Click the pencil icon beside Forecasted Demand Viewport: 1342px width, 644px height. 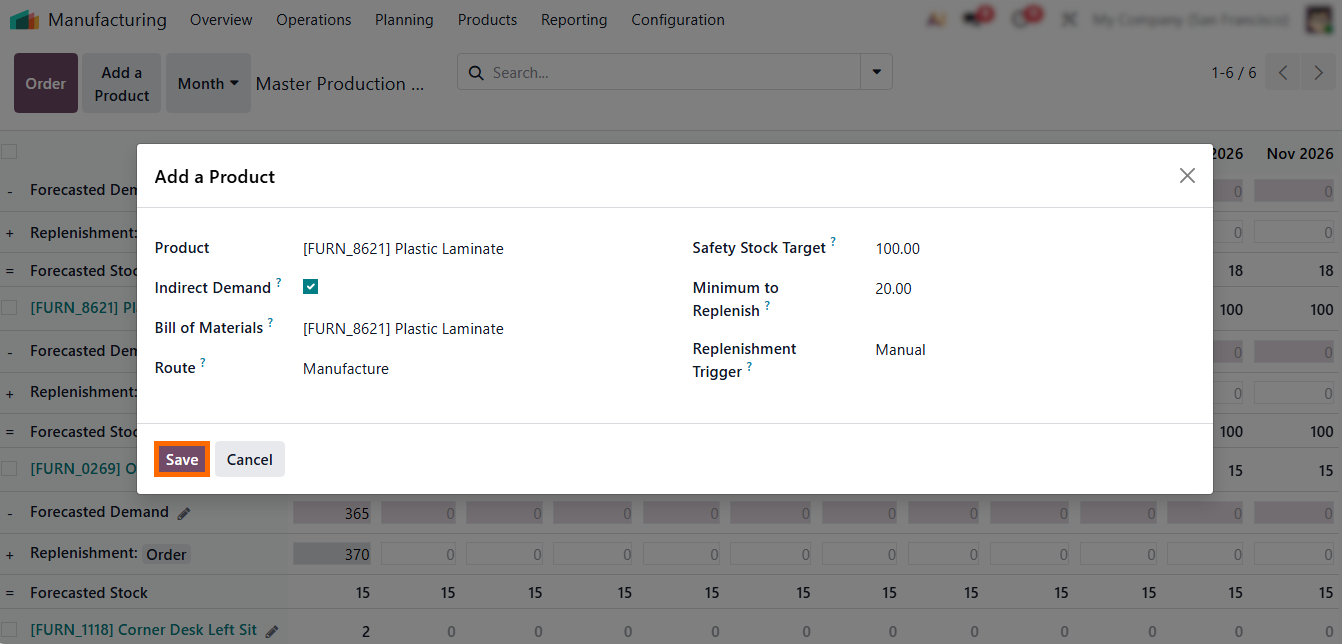(x=184, y=513)
